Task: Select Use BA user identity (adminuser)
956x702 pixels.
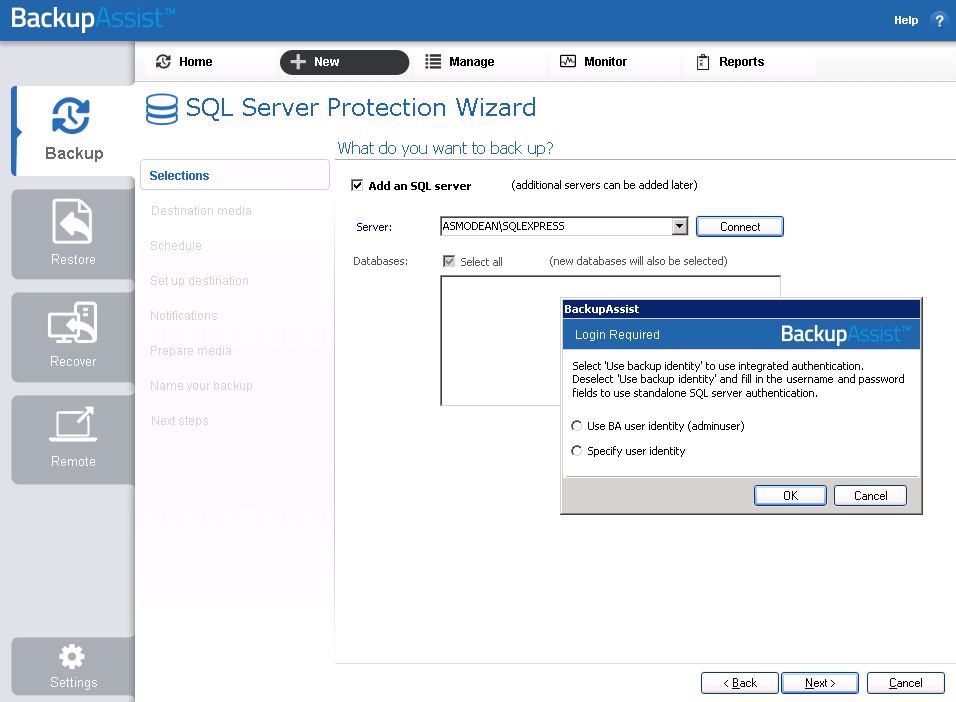Action: tap(576, 426)
